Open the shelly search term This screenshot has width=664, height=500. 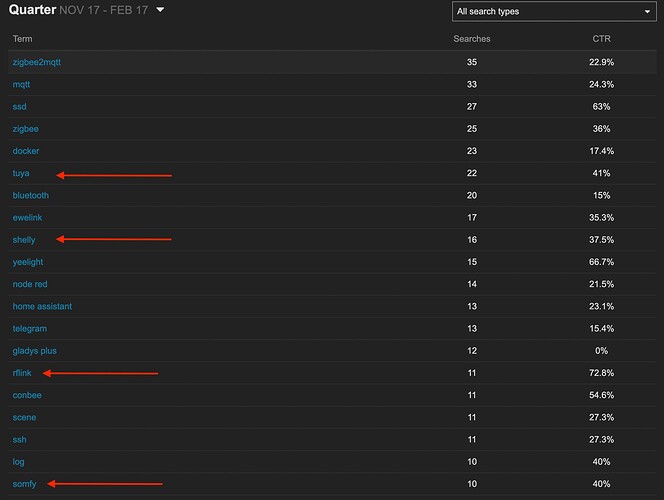[x=24, y=240]
